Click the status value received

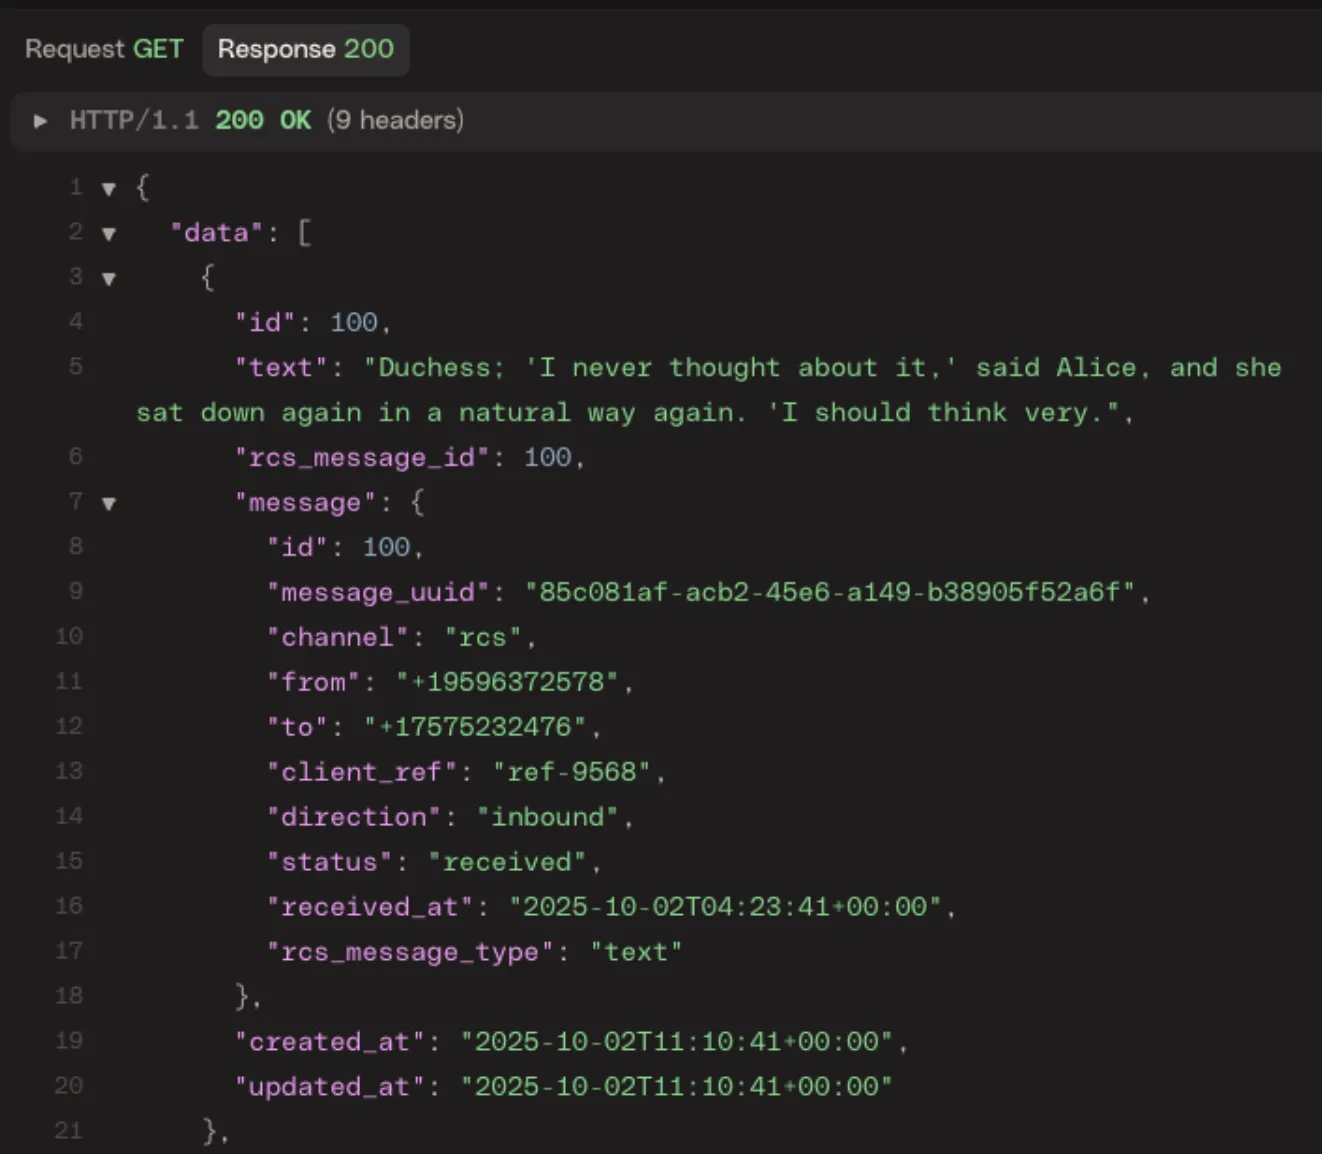(512, 861)
